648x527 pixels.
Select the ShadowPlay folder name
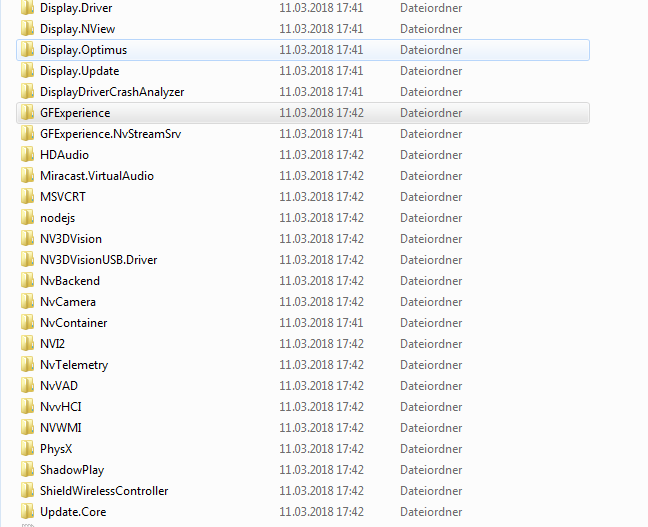(72, 470)
